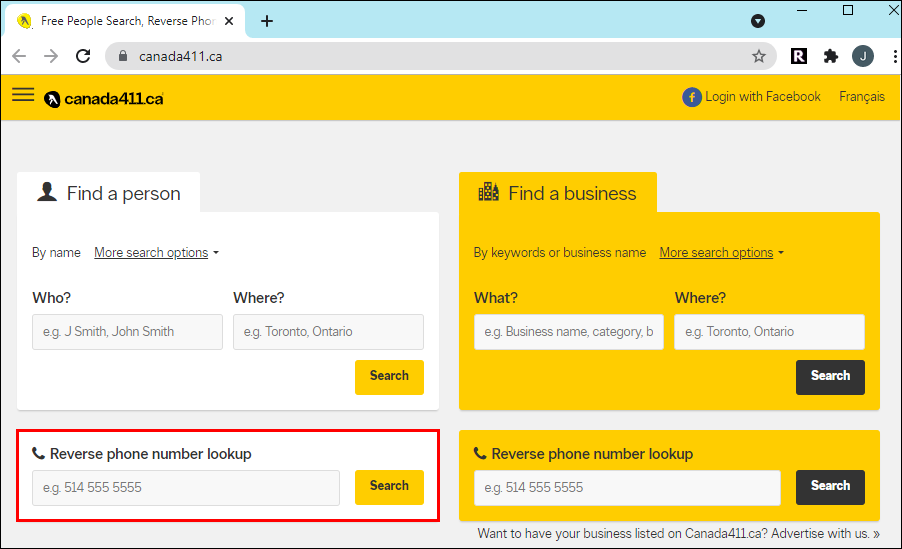This screenshot has width=902, height=549.
Task: Minimize the browser window
Action: click(802, 10)
